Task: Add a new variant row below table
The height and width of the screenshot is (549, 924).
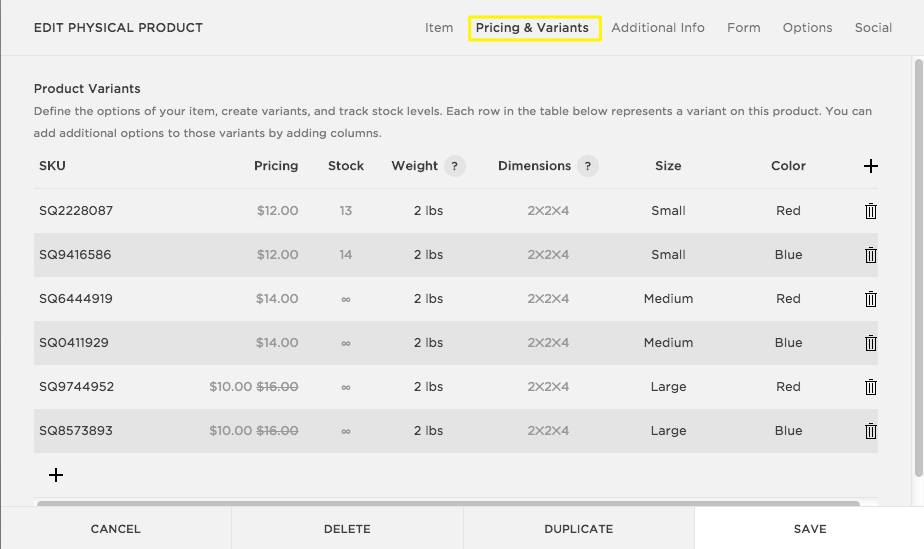Action: point(56,475)
